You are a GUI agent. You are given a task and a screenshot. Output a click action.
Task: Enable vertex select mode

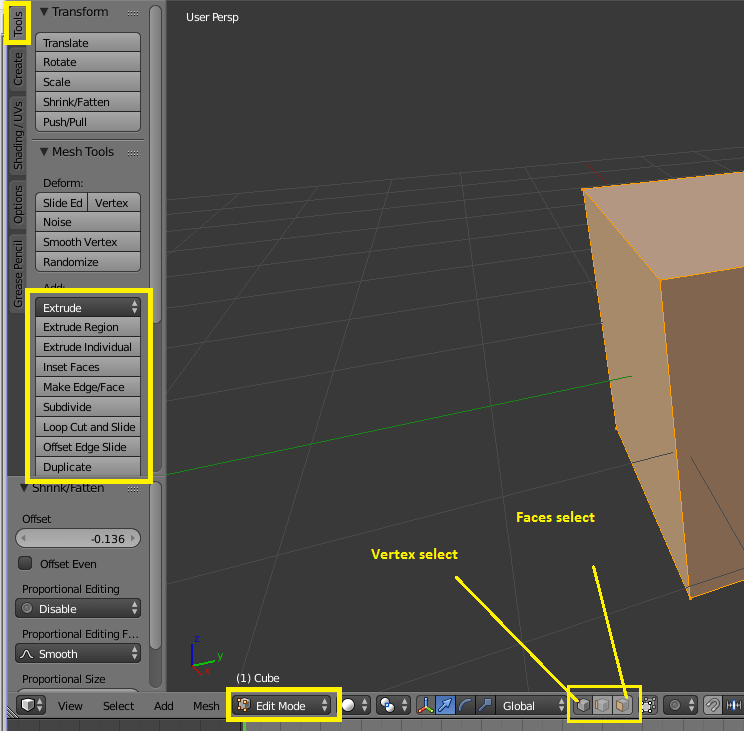(583, 705)
